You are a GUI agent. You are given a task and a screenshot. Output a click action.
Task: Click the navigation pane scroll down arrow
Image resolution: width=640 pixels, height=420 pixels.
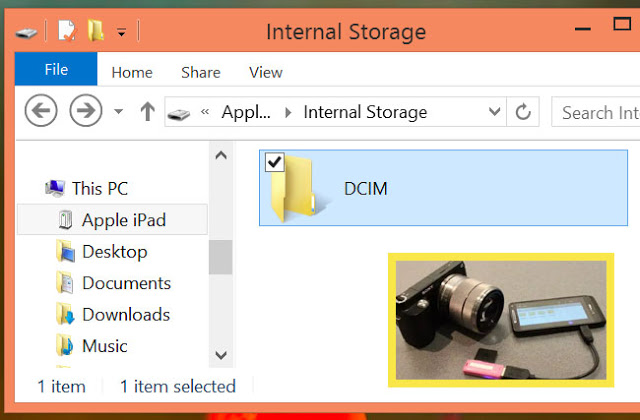point(221,355)
